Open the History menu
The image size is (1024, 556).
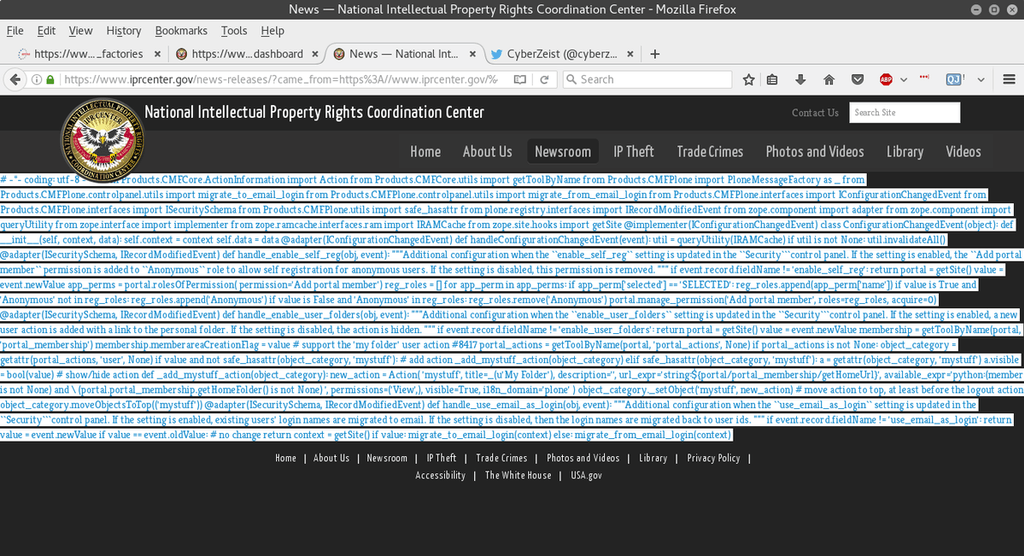pyautogui.click(x=123, y=31)
